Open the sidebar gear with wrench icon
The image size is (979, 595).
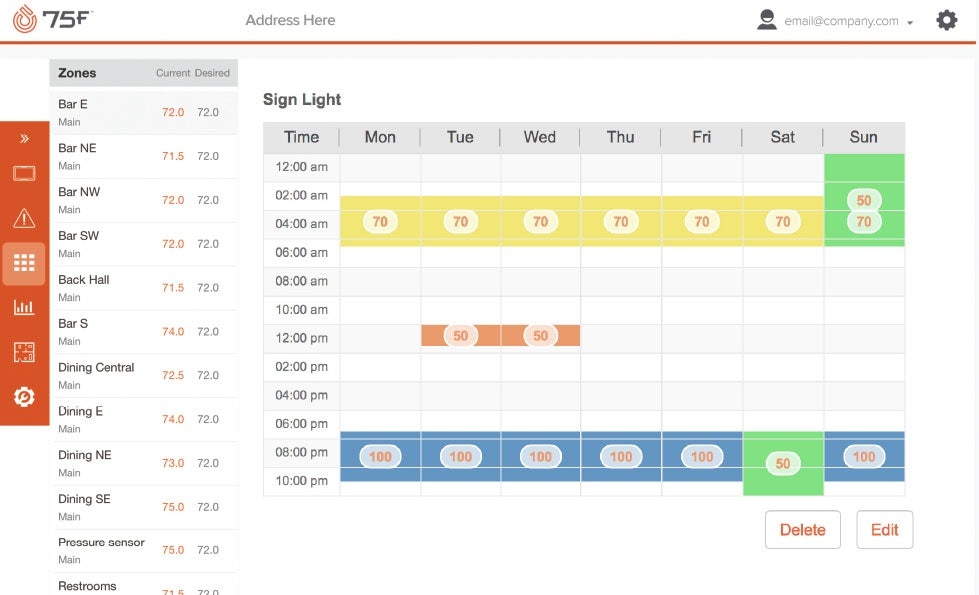click(24, 397)
